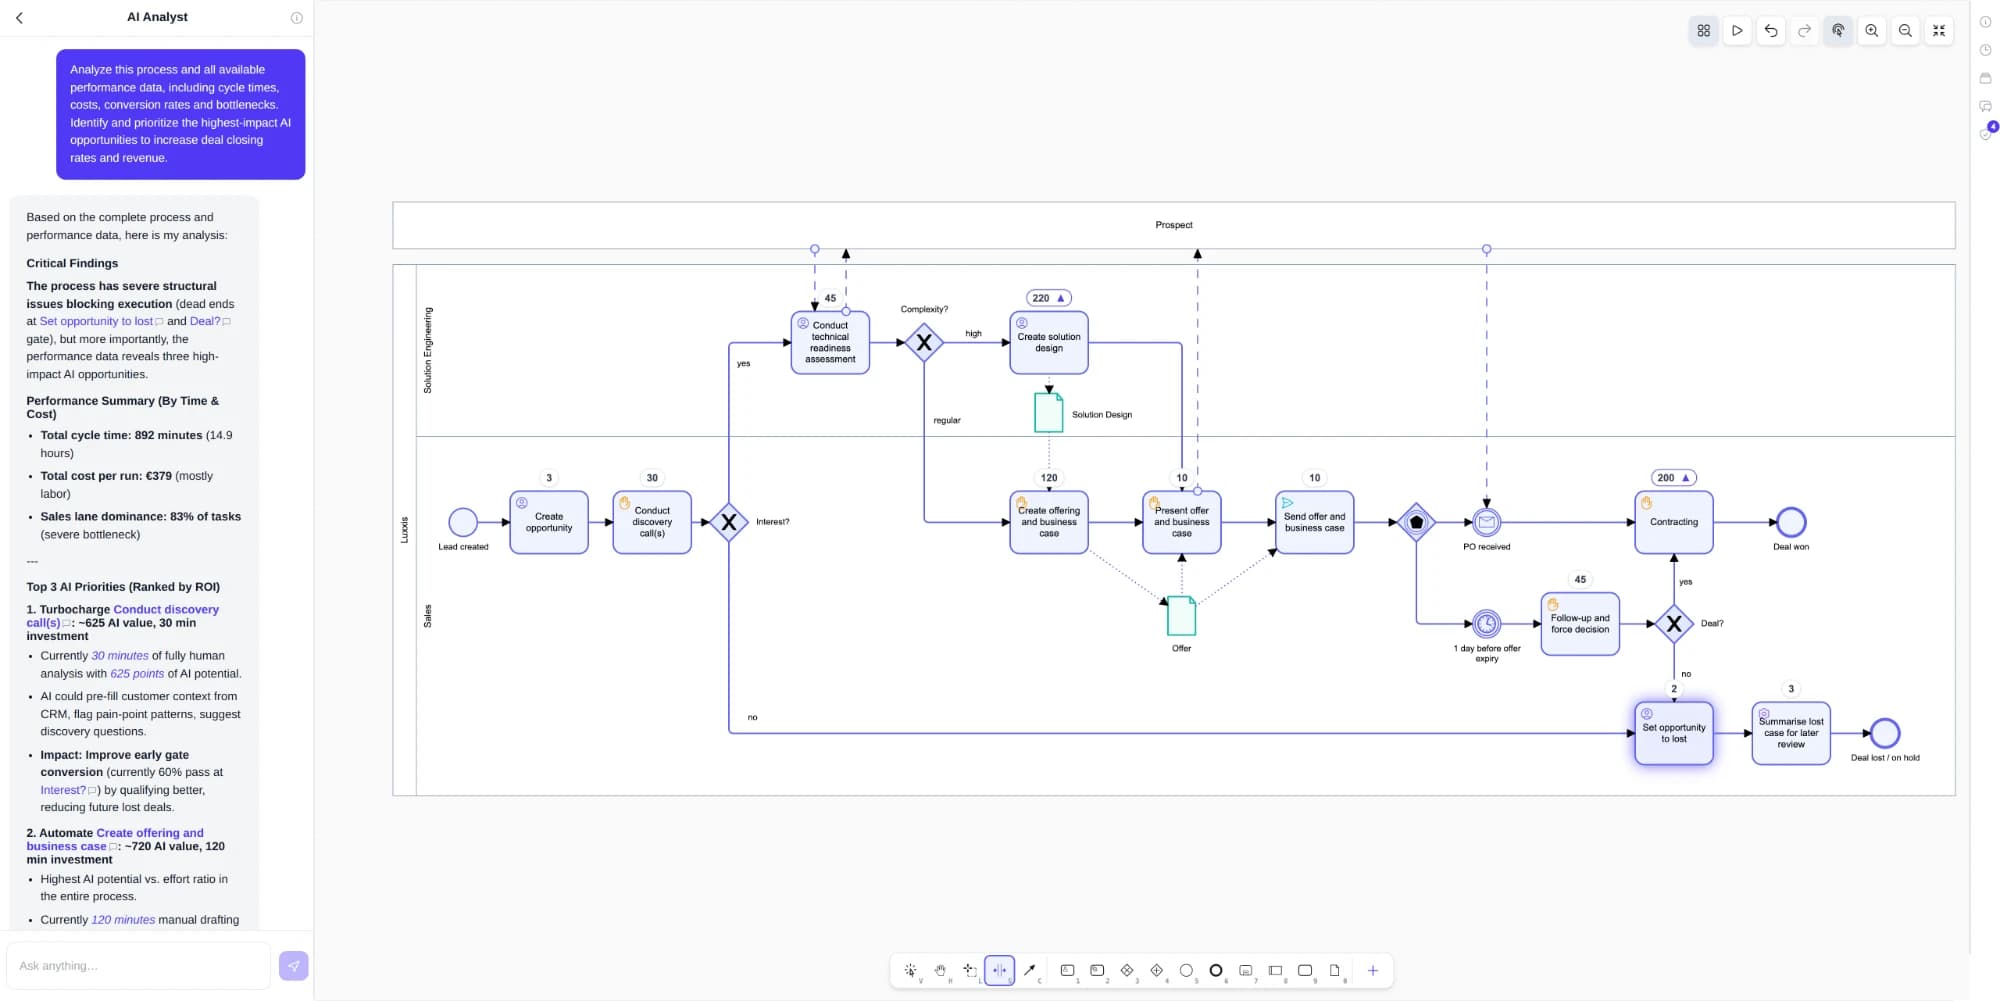Select Present offer and business case task
Image resolution: width=2000 pixels, height=1001 pixels.
1182,522
